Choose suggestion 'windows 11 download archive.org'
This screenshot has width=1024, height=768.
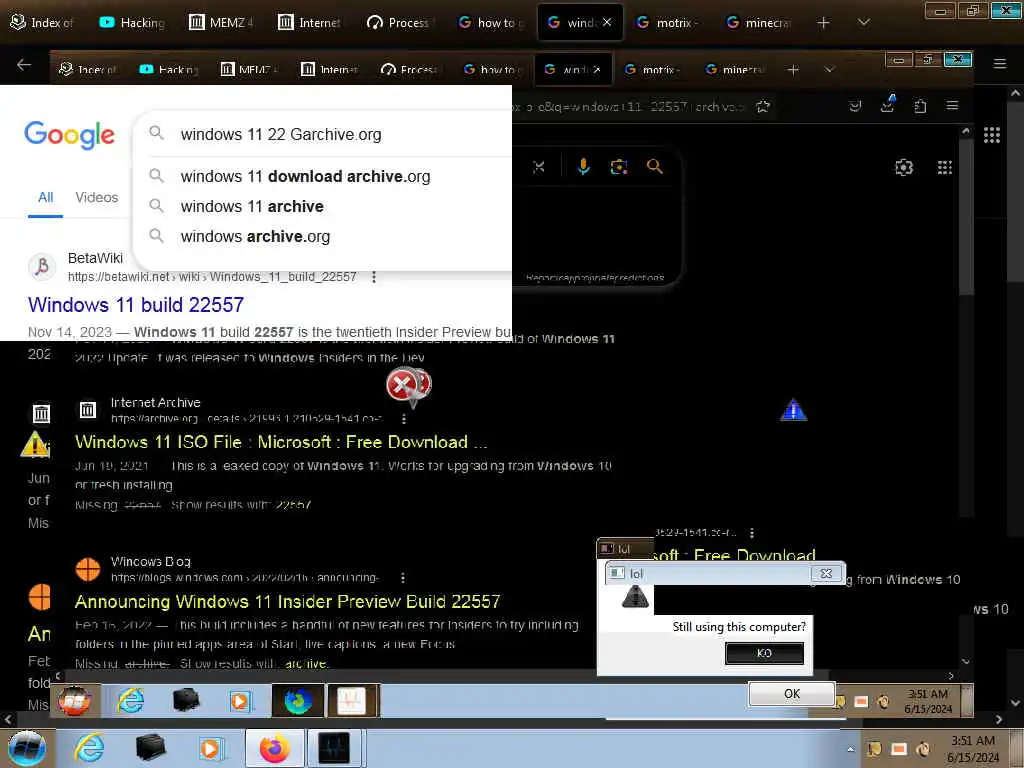(x=305, y=176)
